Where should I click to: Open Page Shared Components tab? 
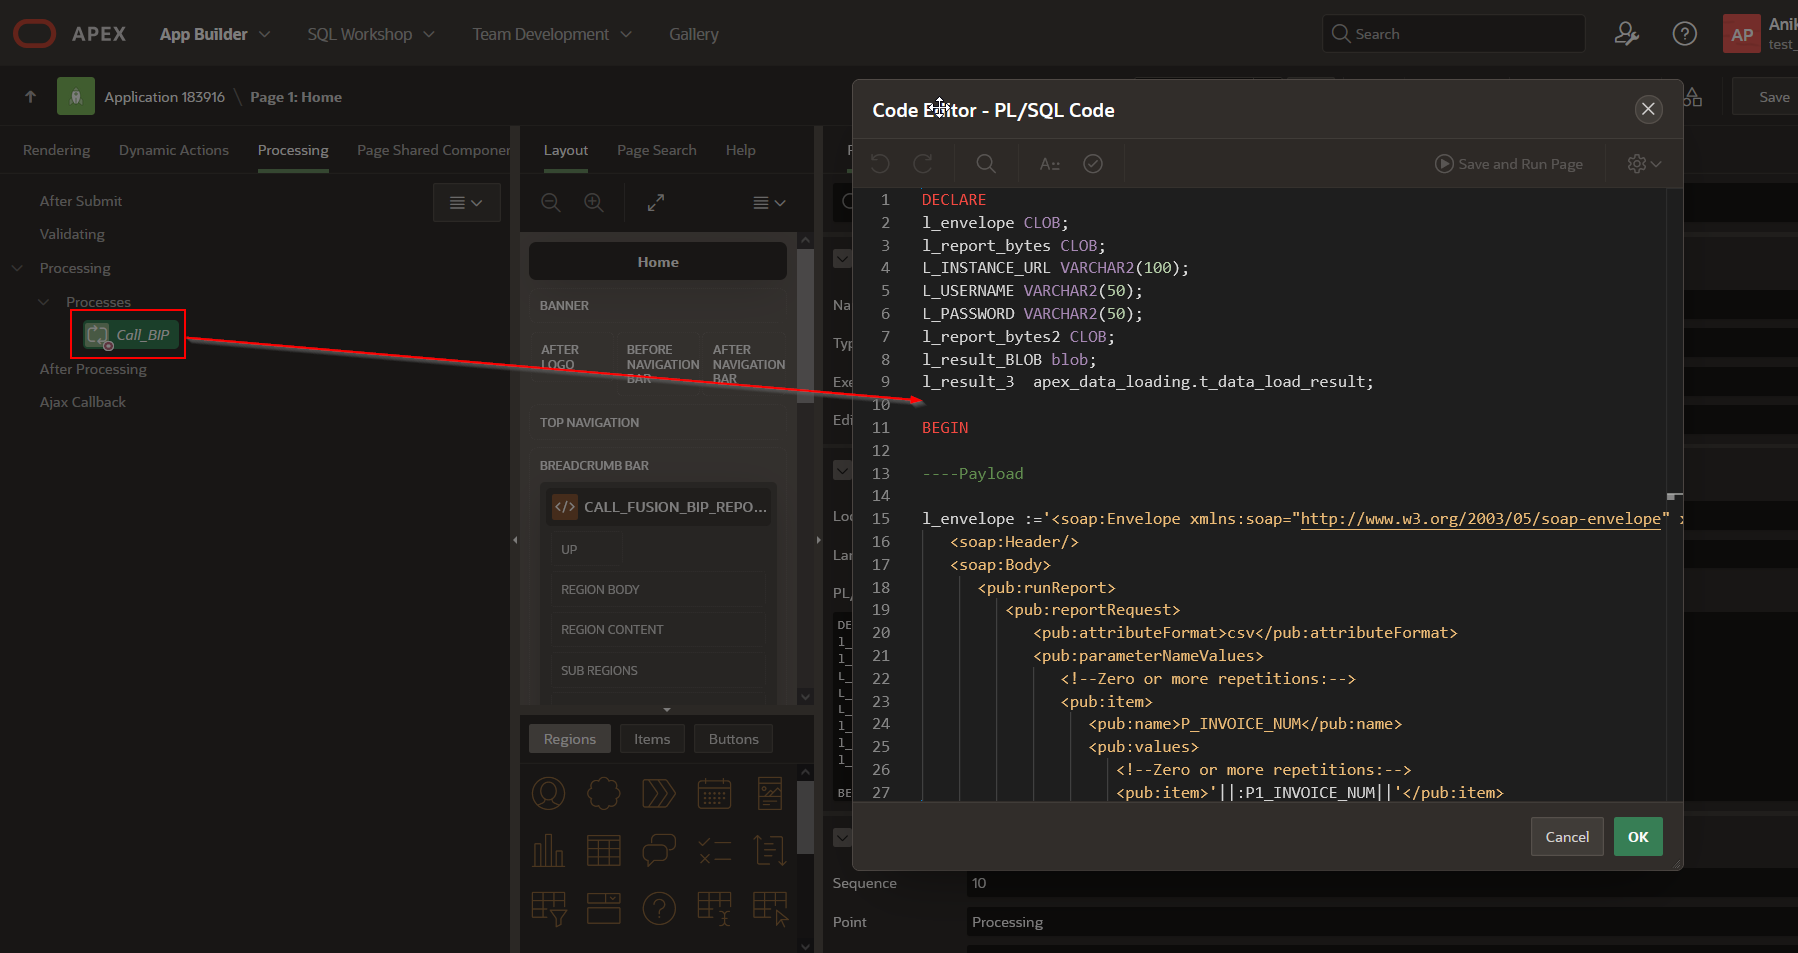coord(433,150)
